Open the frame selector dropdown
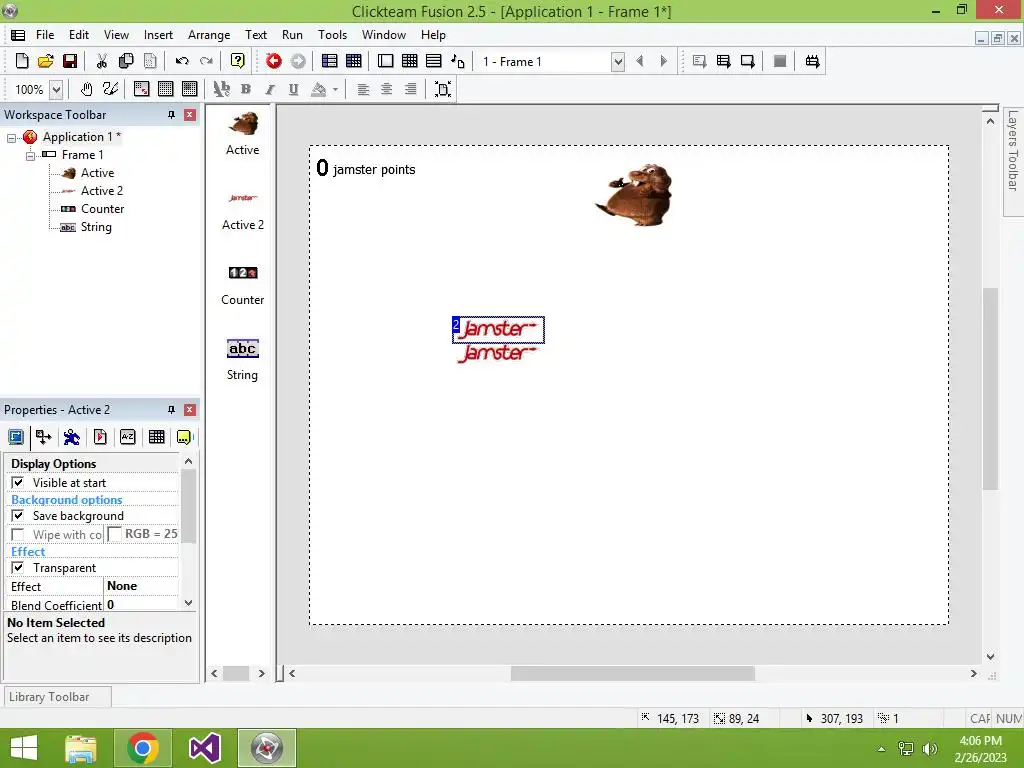Screen dimensions: 1024x768 pos(617,61)
